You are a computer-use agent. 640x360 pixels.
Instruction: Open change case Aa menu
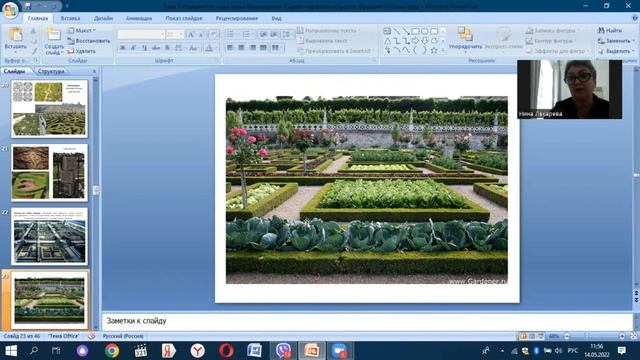pos(193,48)
